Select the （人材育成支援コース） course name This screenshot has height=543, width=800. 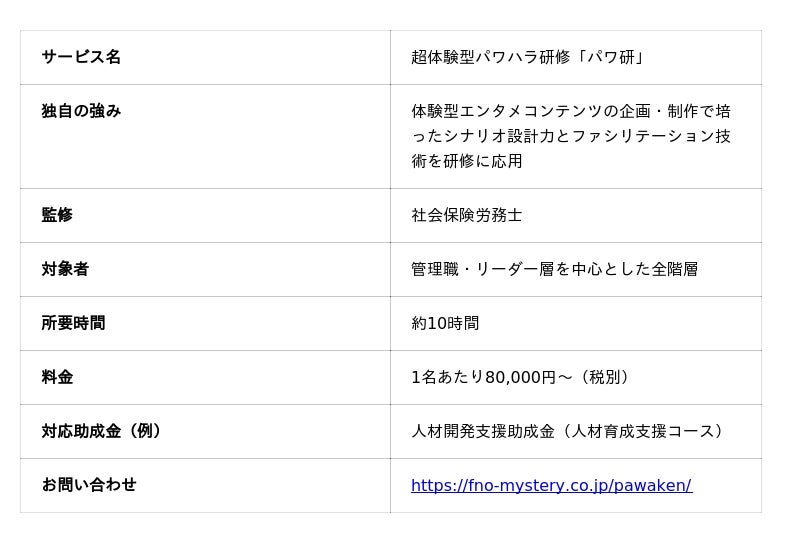click(645, 431)
